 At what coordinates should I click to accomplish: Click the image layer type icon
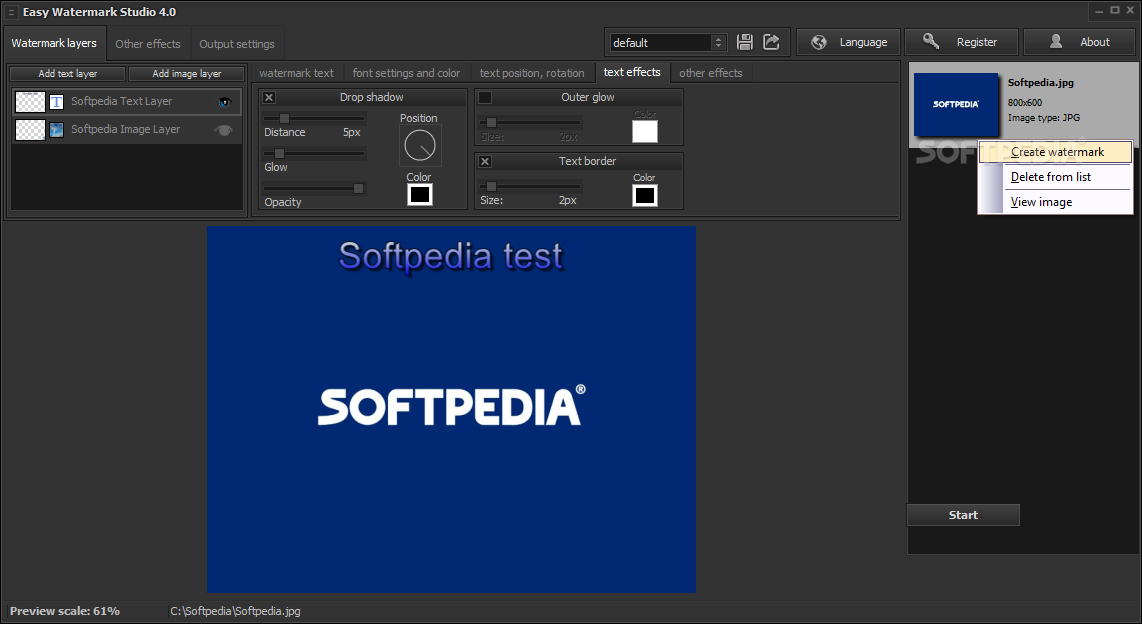click(56, 130)
